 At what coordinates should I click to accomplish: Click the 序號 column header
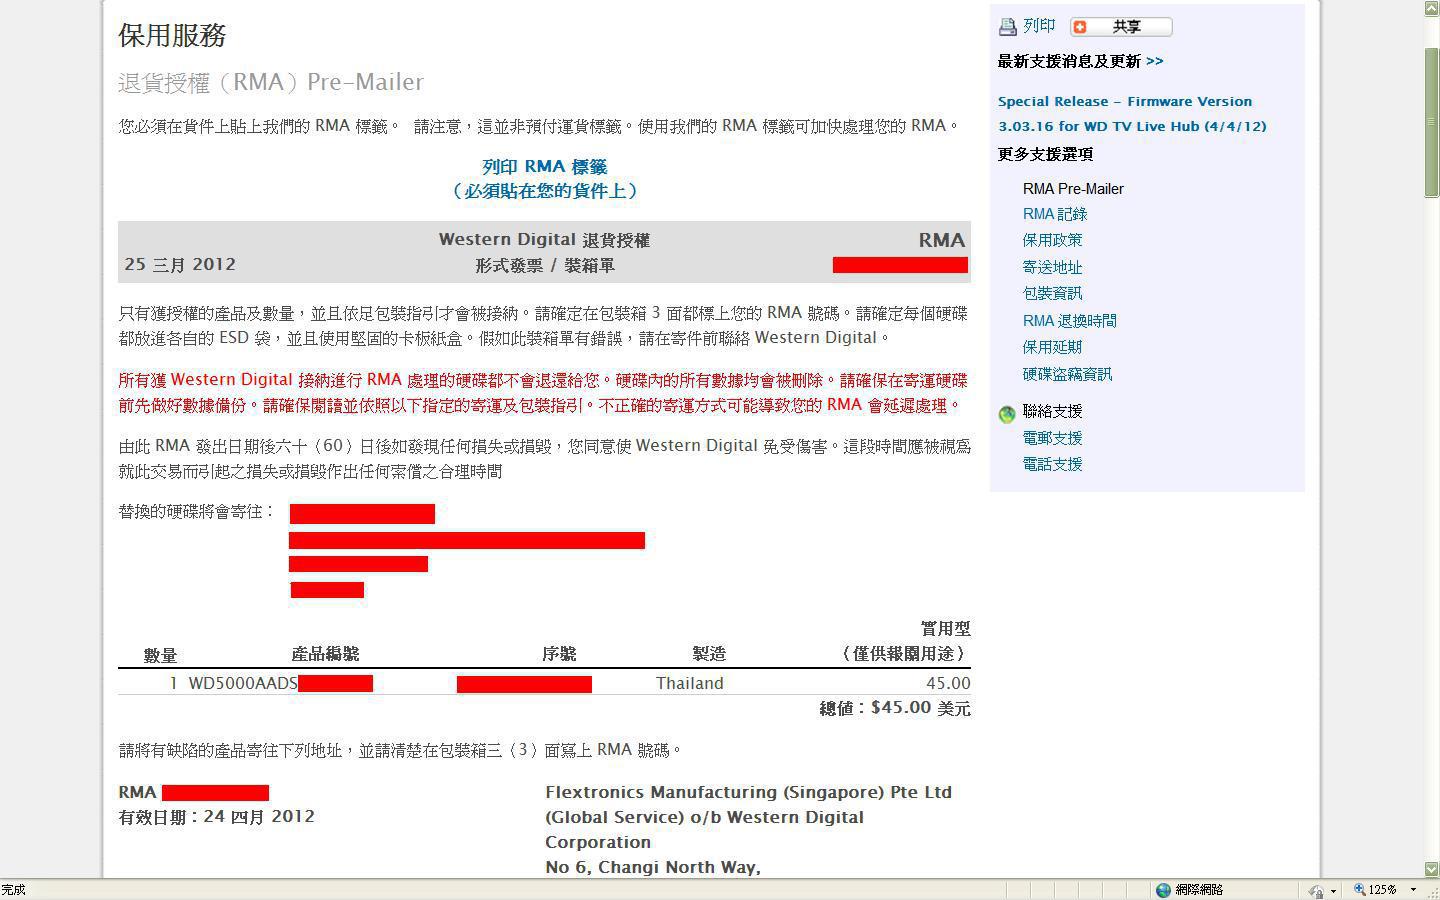point(559,654)
